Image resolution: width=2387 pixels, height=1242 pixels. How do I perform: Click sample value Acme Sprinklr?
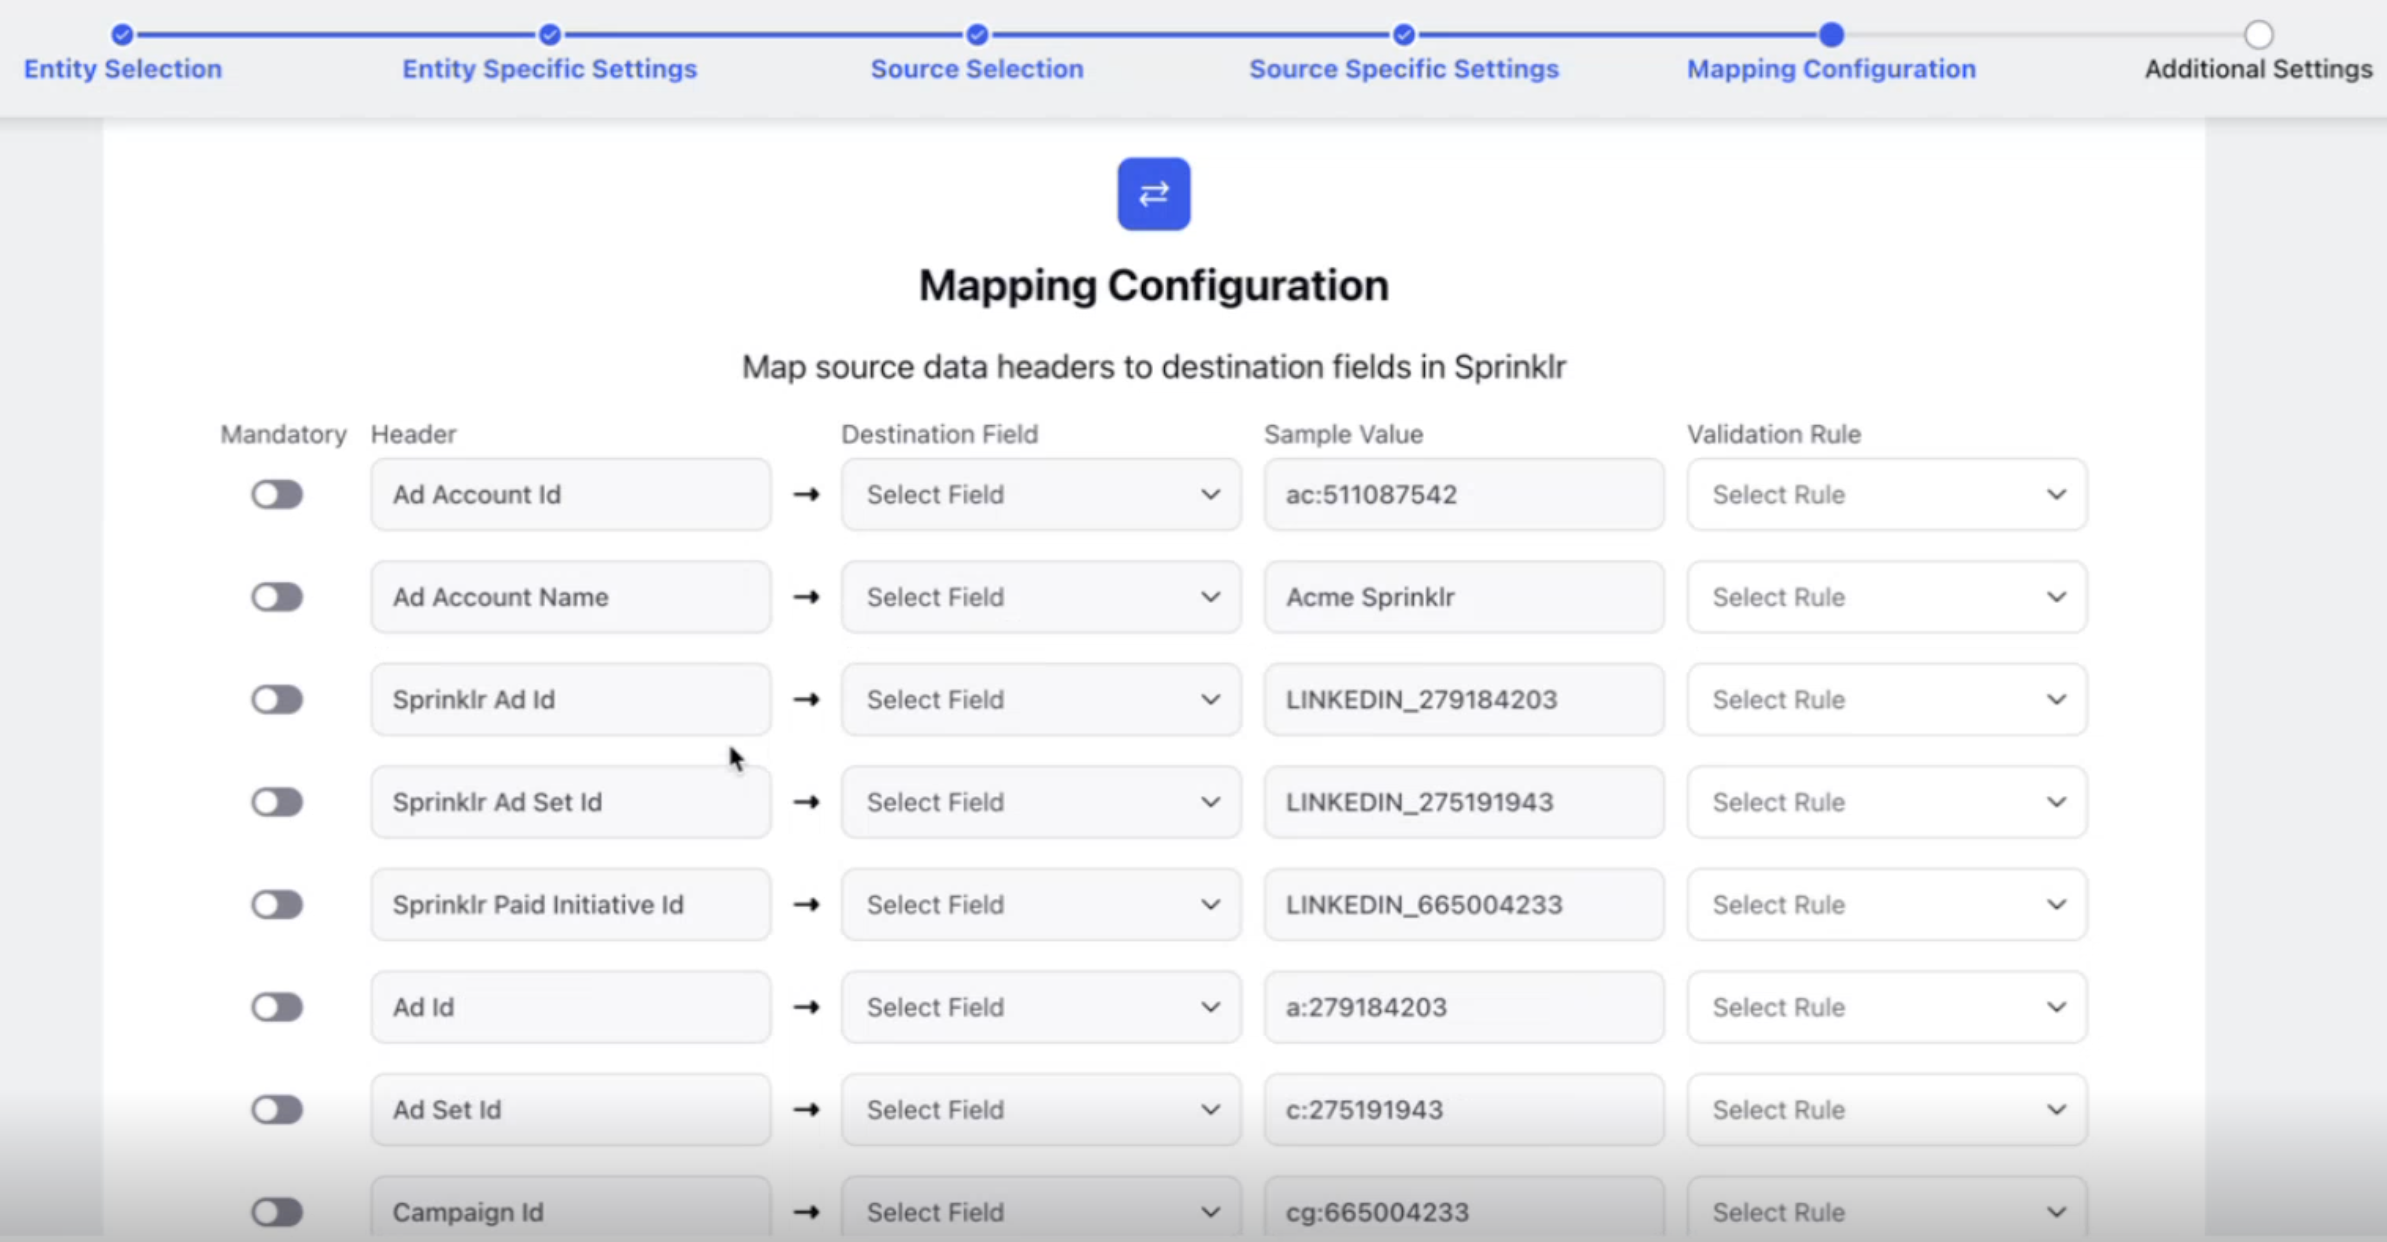coord(1464,597)
